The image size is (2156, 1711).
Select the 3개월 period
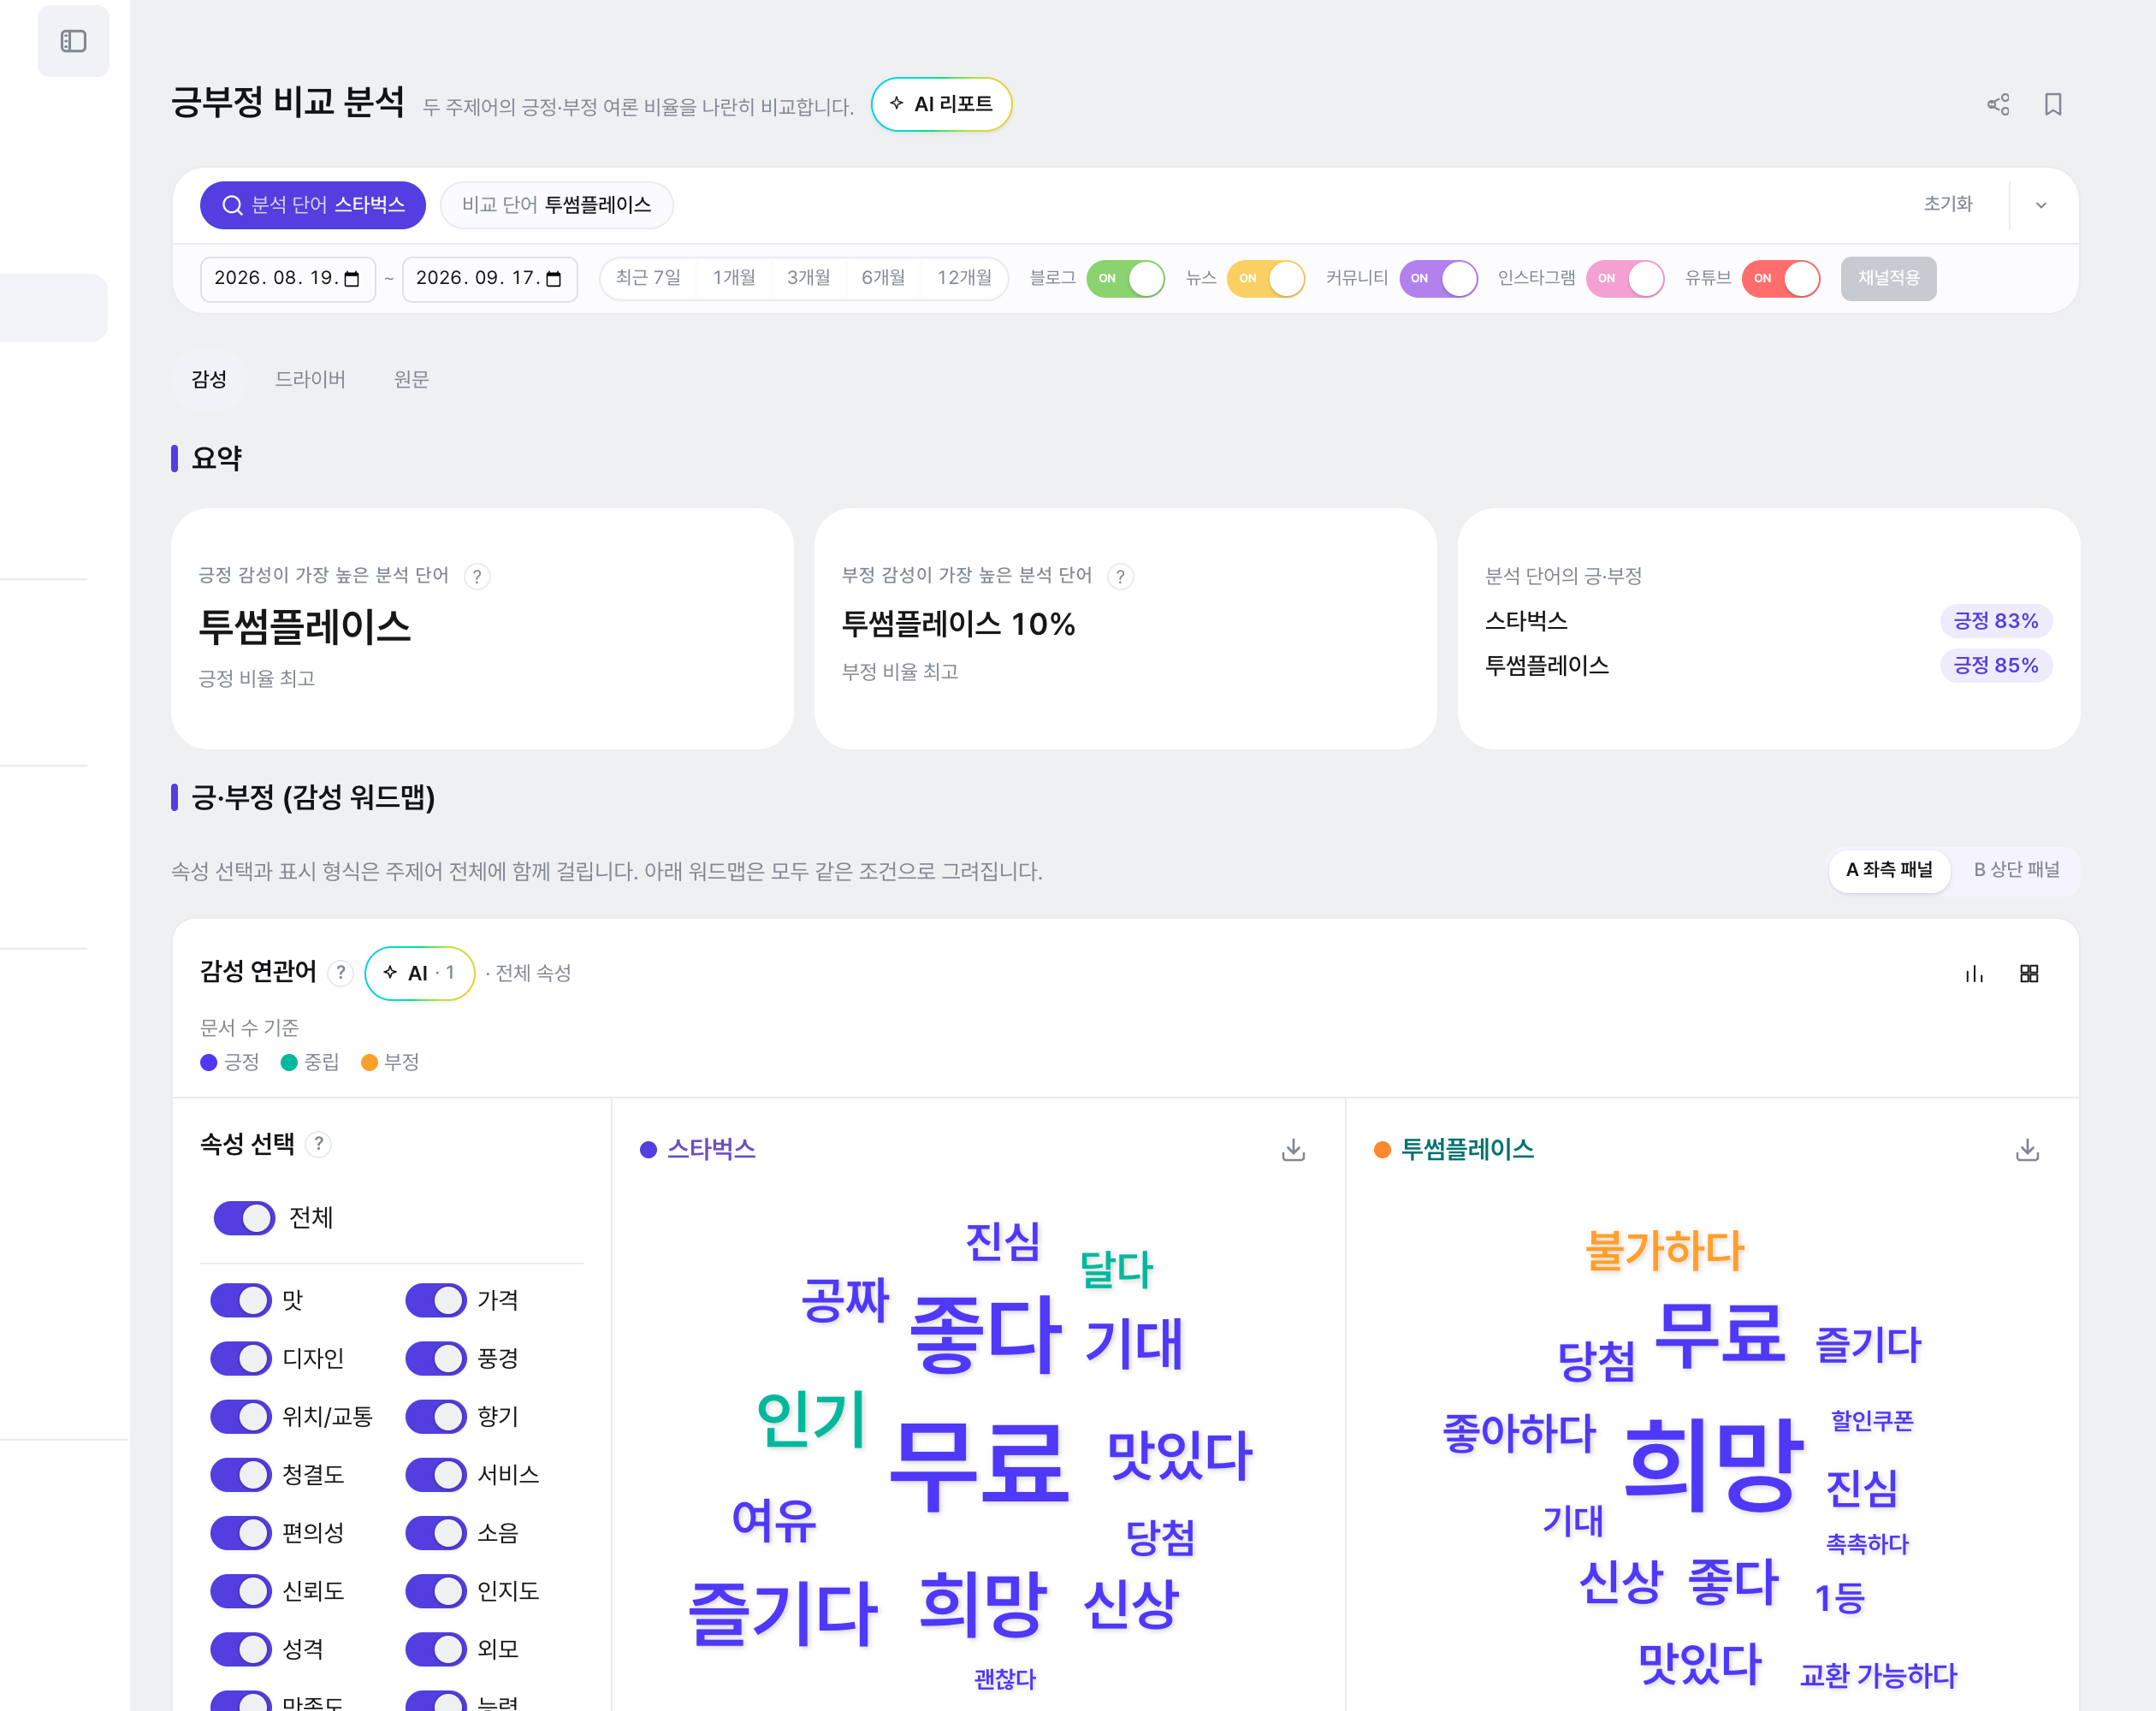(x=808, y=278)
